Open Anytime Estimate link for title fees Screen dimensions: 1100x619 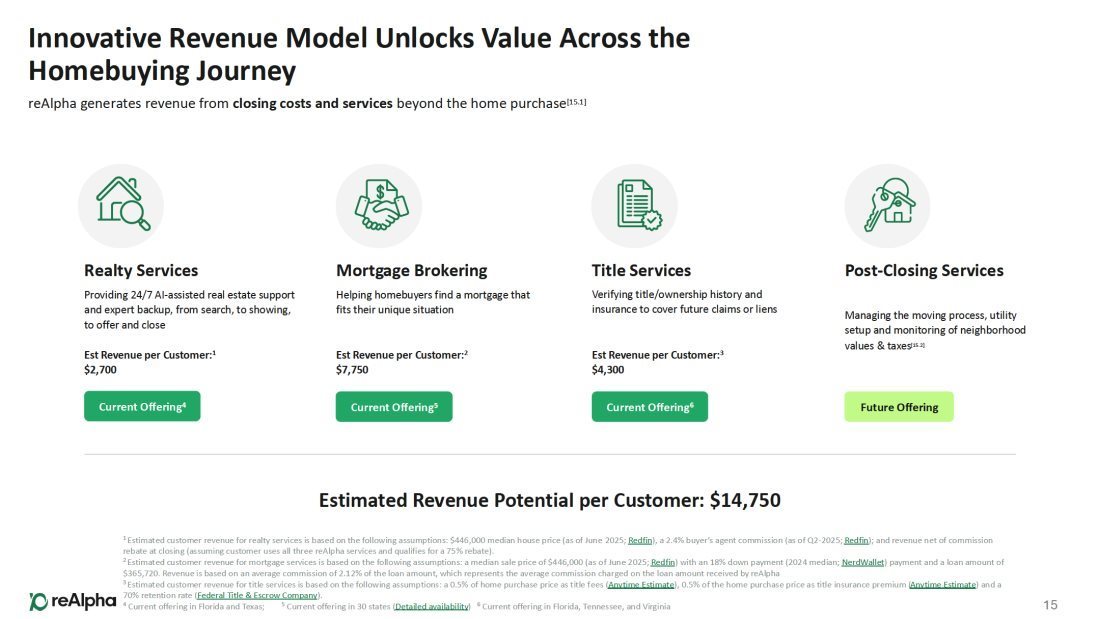click(643, 584)
